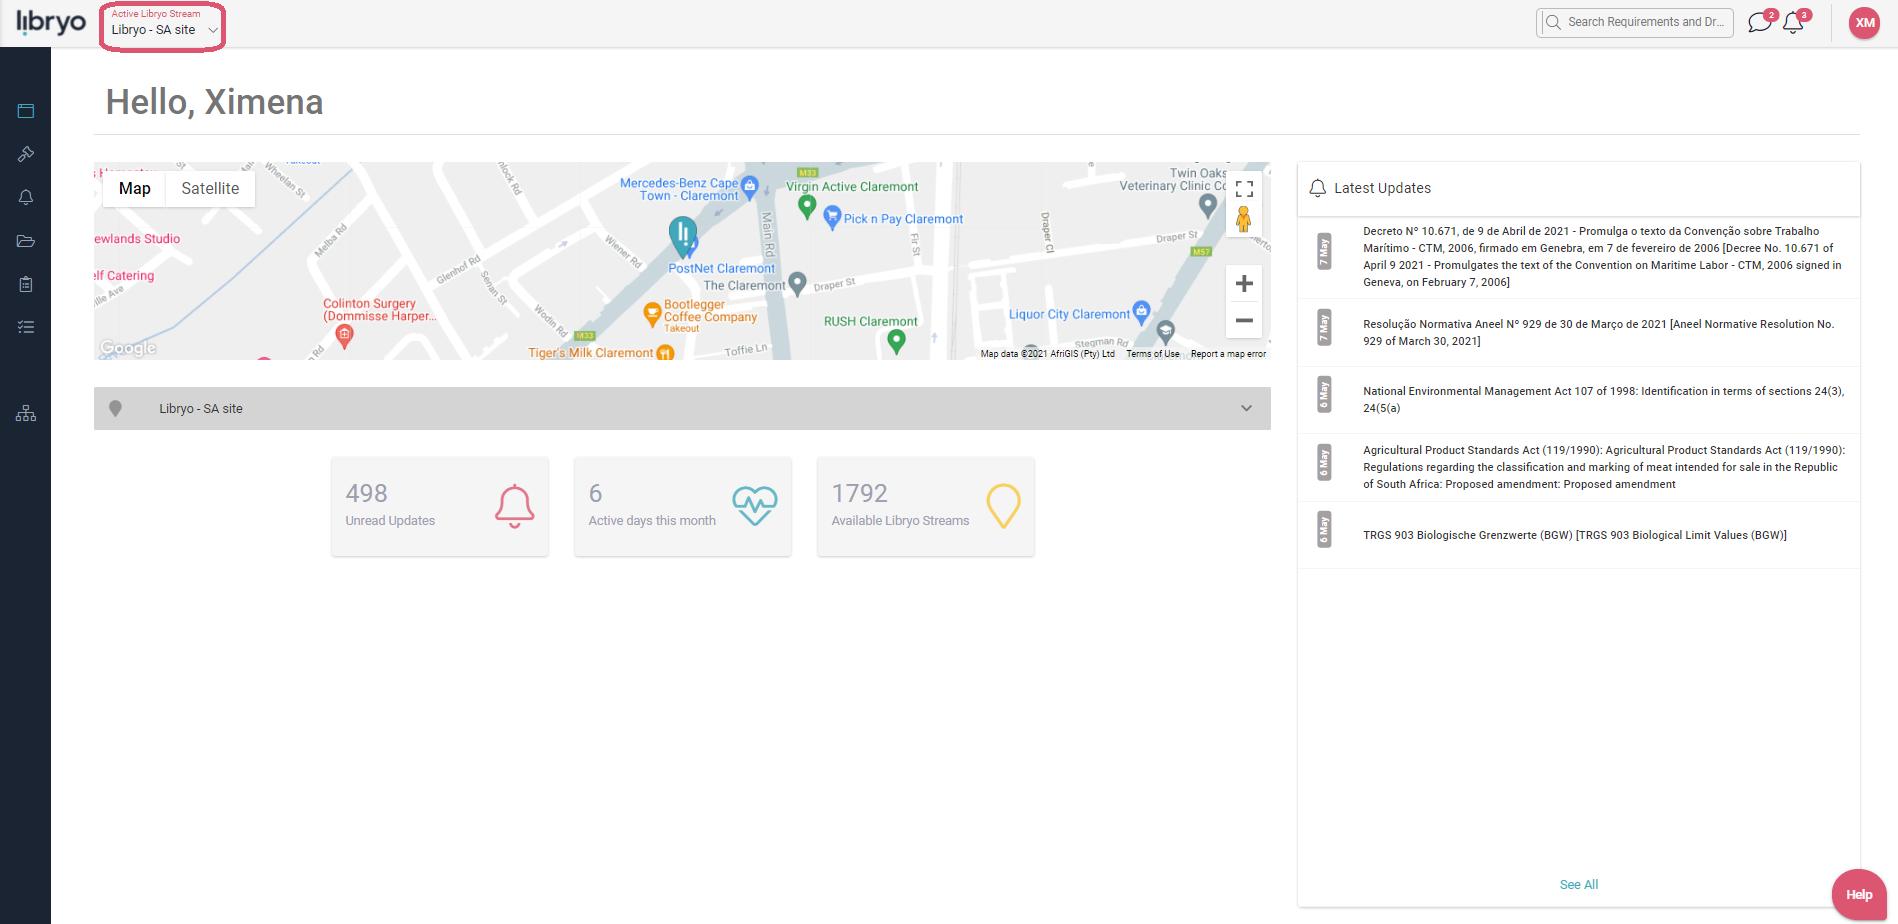Open the chat comments icon in the header
Screen dimensions: 1898x924
pos(1760,22)
